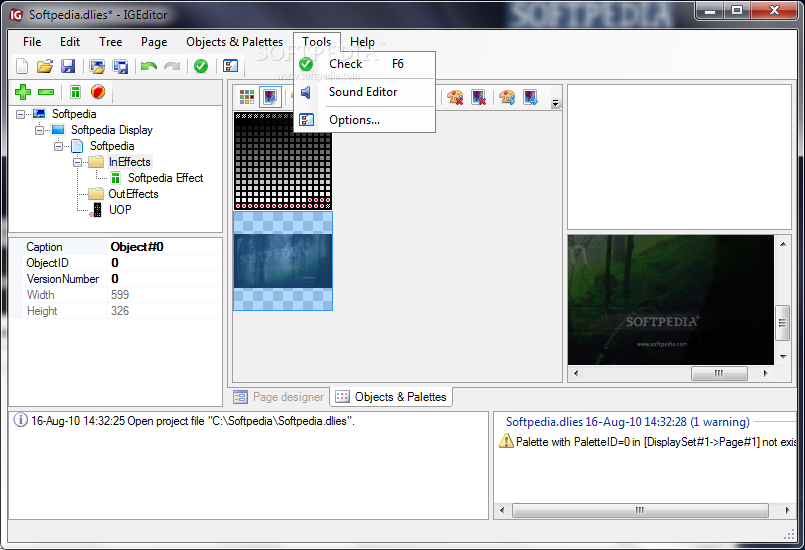
Task: Click the export object icon
Action: pos(530,97)
